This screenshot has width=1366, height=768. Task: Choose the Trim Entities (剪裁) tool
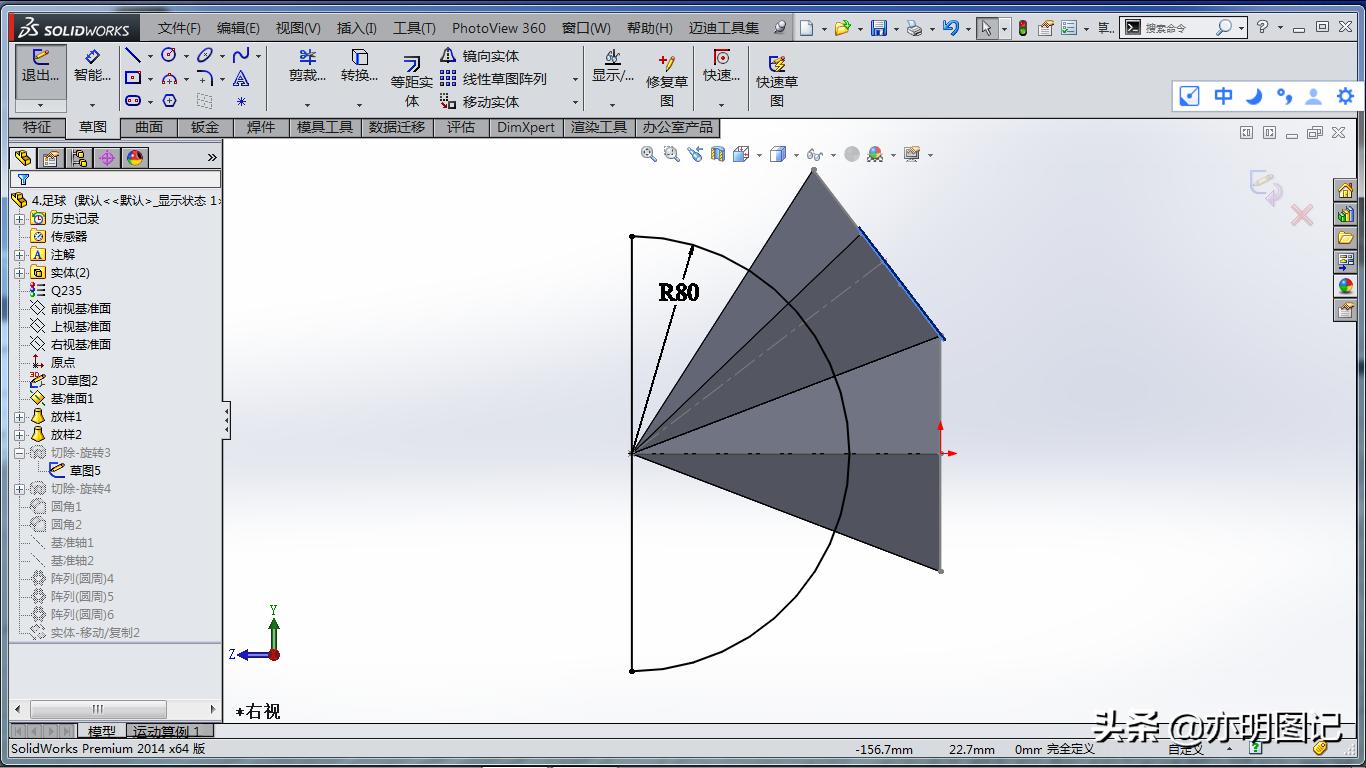[307, 66]
